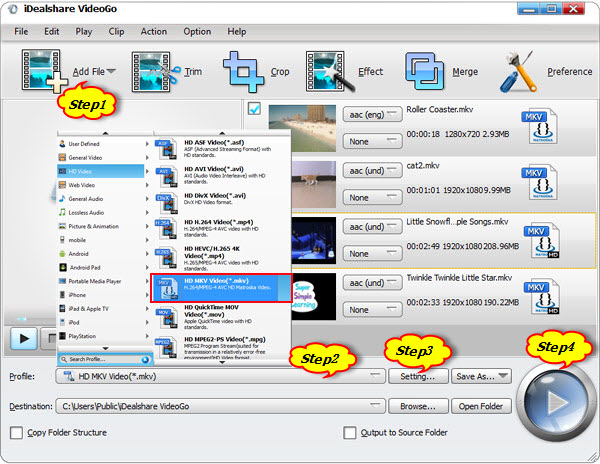The height and width of the screenshot is (464, 600).
Task: Select Lossless Audio category
Action: pos(103,213)
